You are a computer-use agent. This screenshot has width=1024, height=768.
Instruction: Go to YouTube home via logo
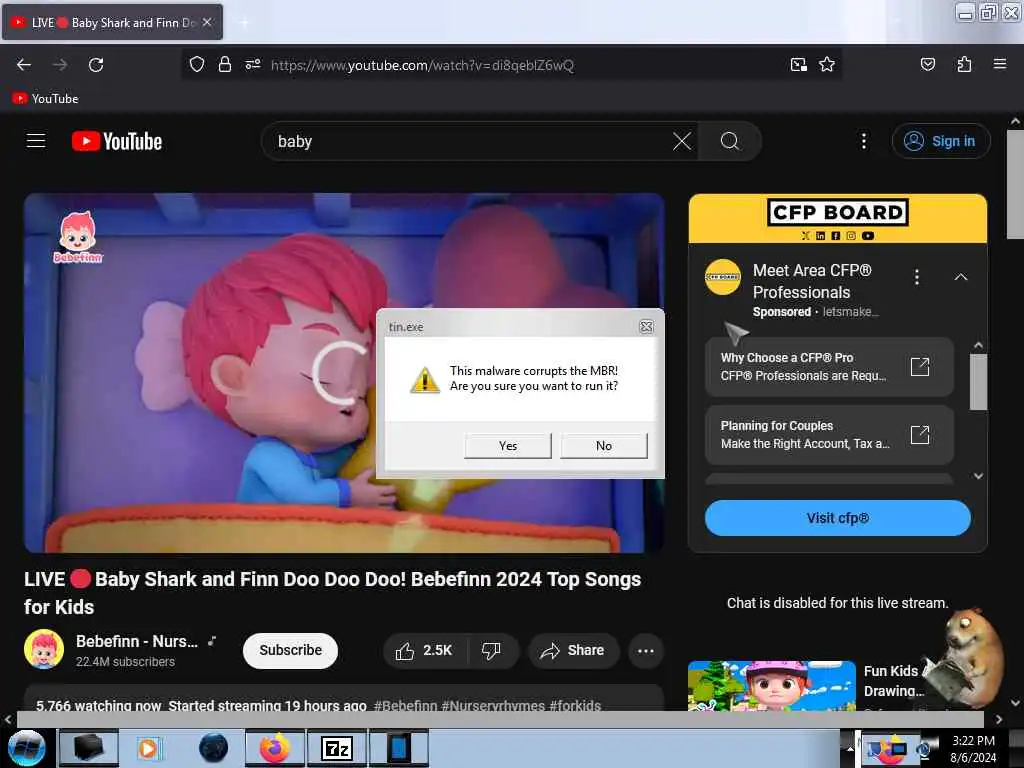coord(117,141)
